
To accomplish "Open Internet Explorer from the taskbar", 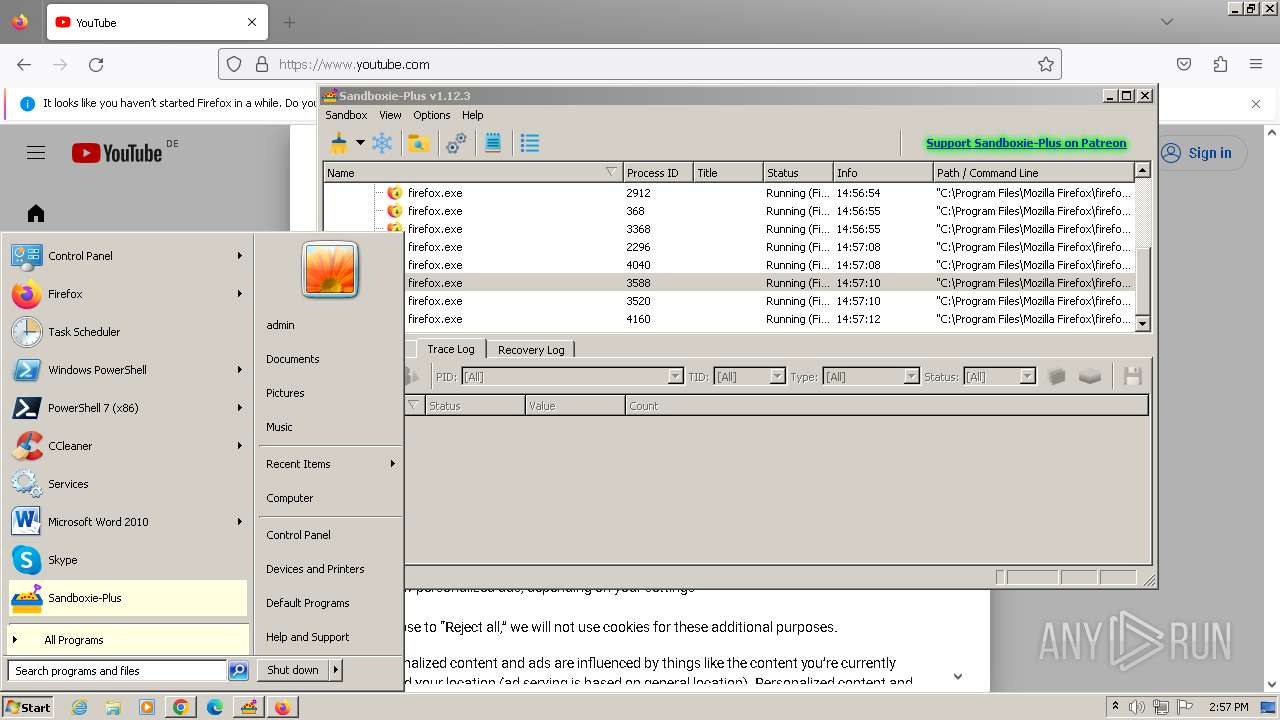I will (79, 707).
